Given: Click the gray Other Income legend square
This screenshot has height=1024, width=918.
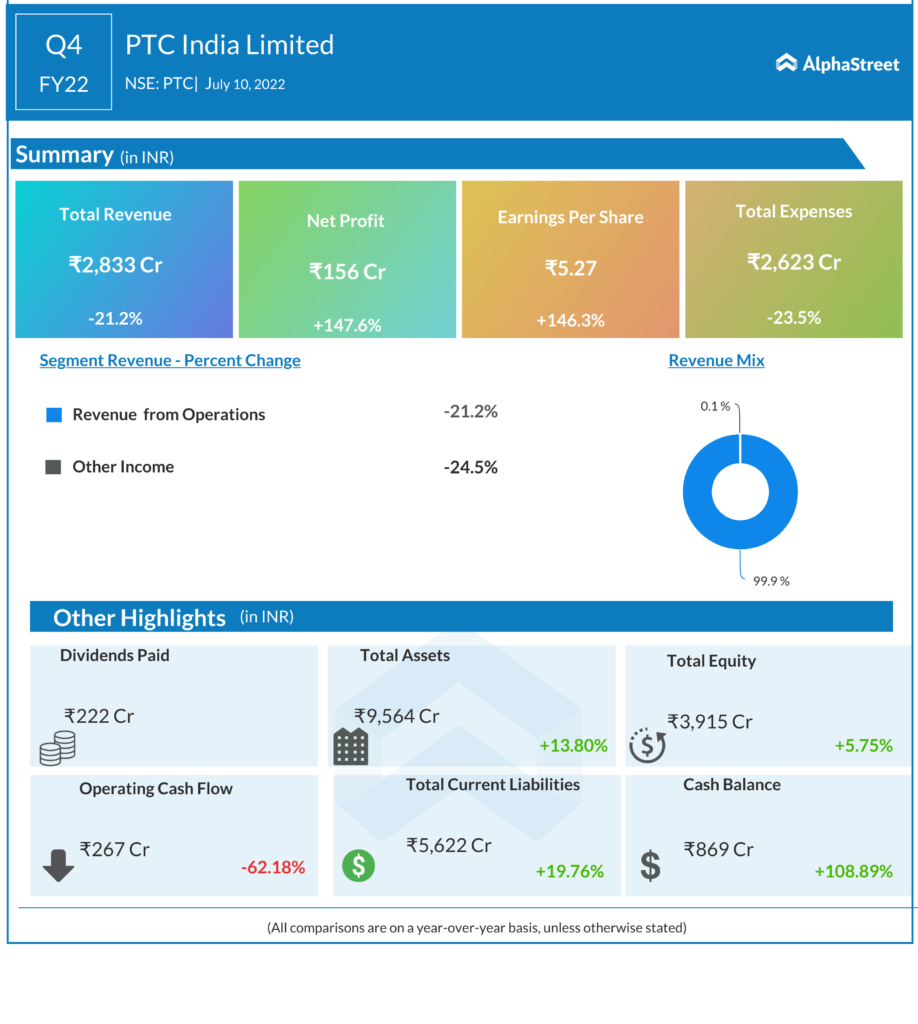Looking at the screenshot, I should tap(54, 467).
